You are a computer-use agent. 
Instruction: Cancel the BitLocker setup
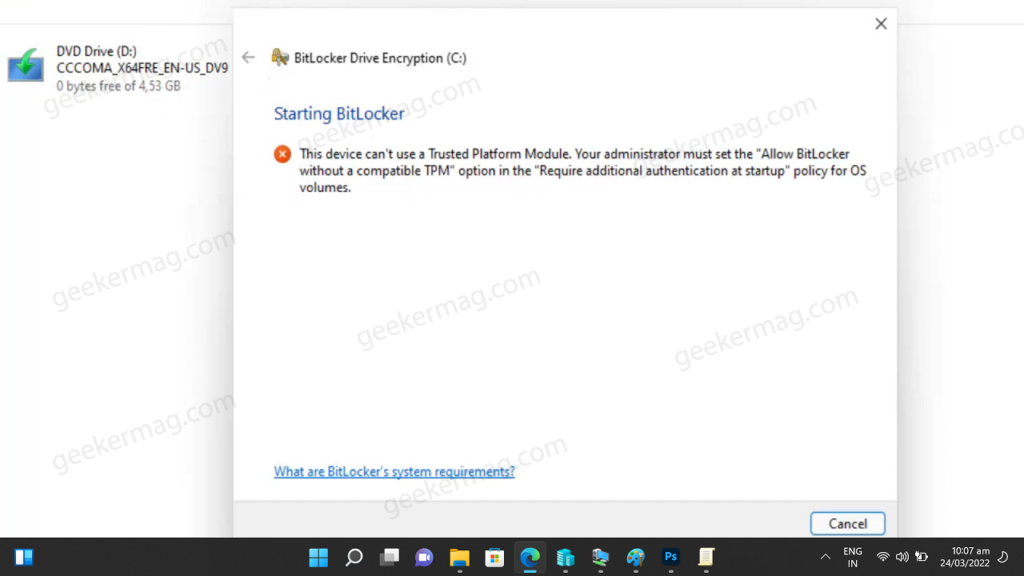848,524
